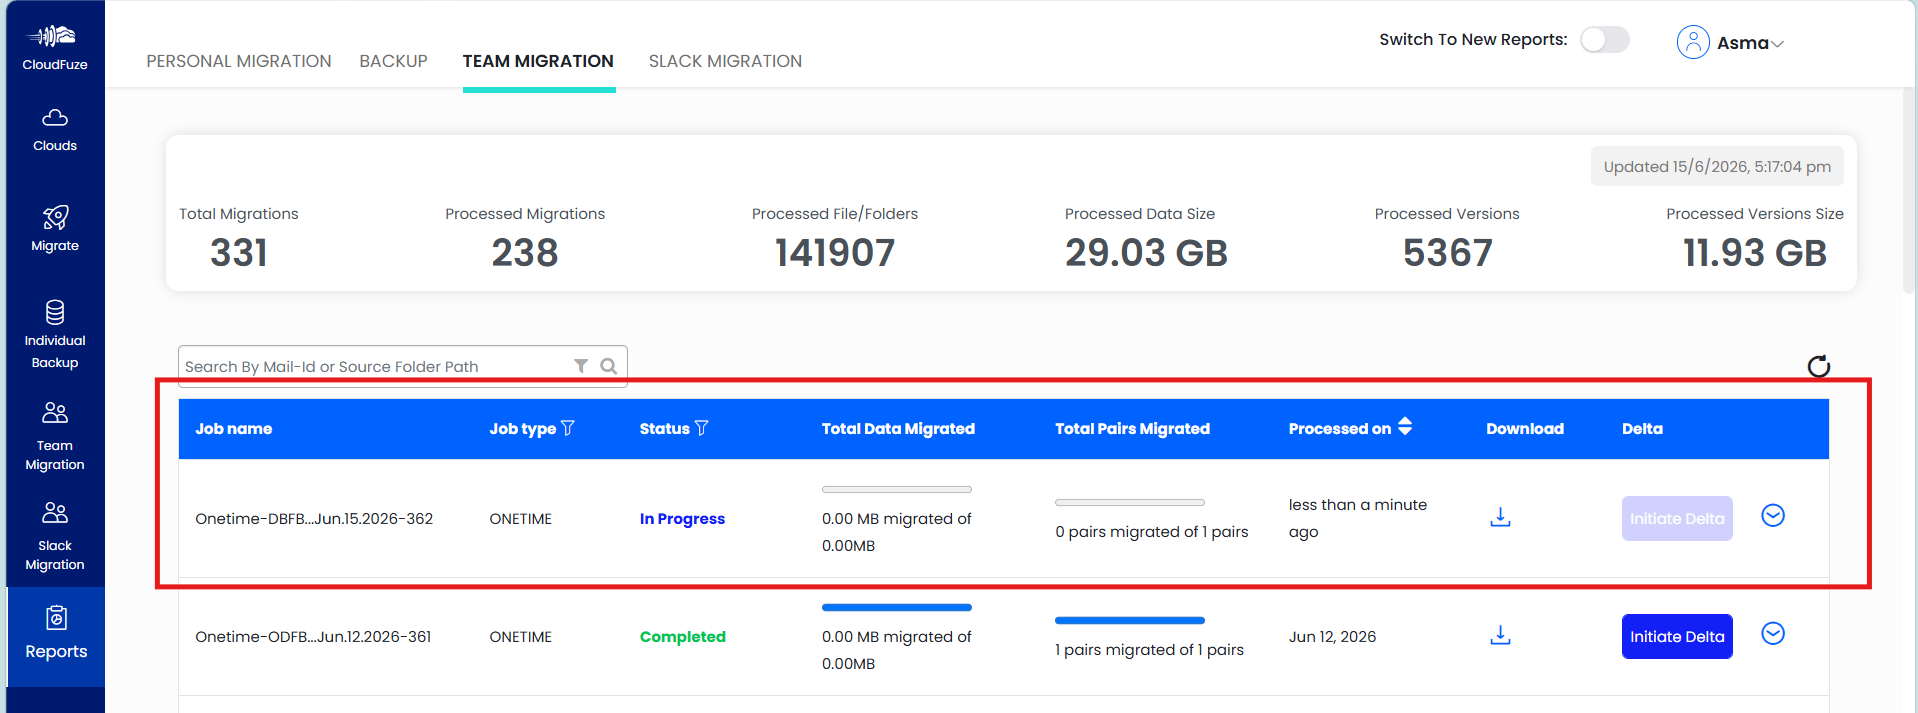
Task: Select the Team Migration tab
Action: point(538,61)
